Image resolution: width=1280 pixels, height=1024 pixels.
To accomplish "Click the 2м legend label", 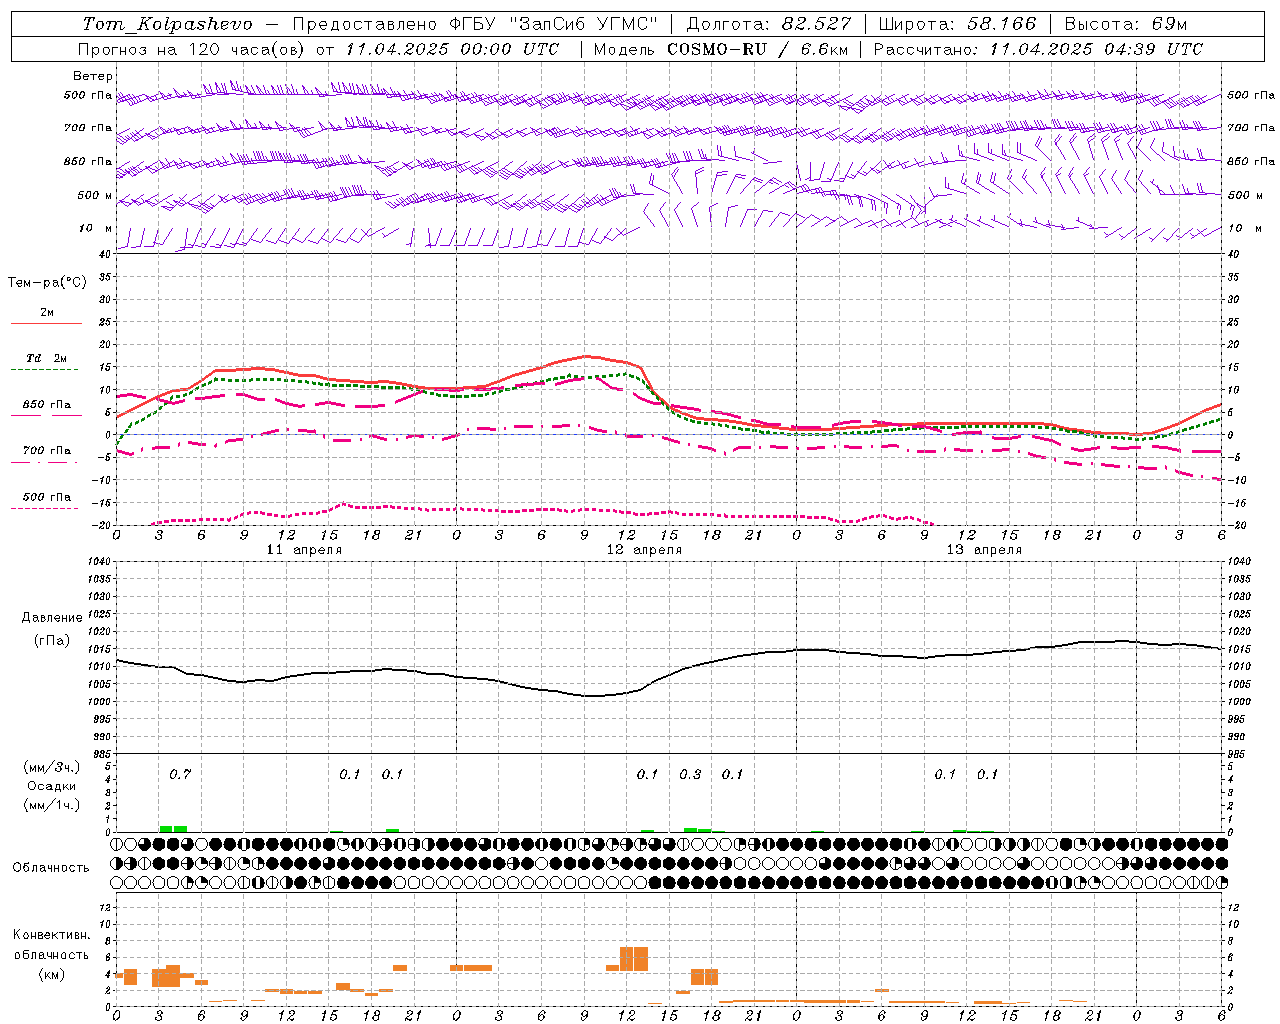I will (47, 312).
